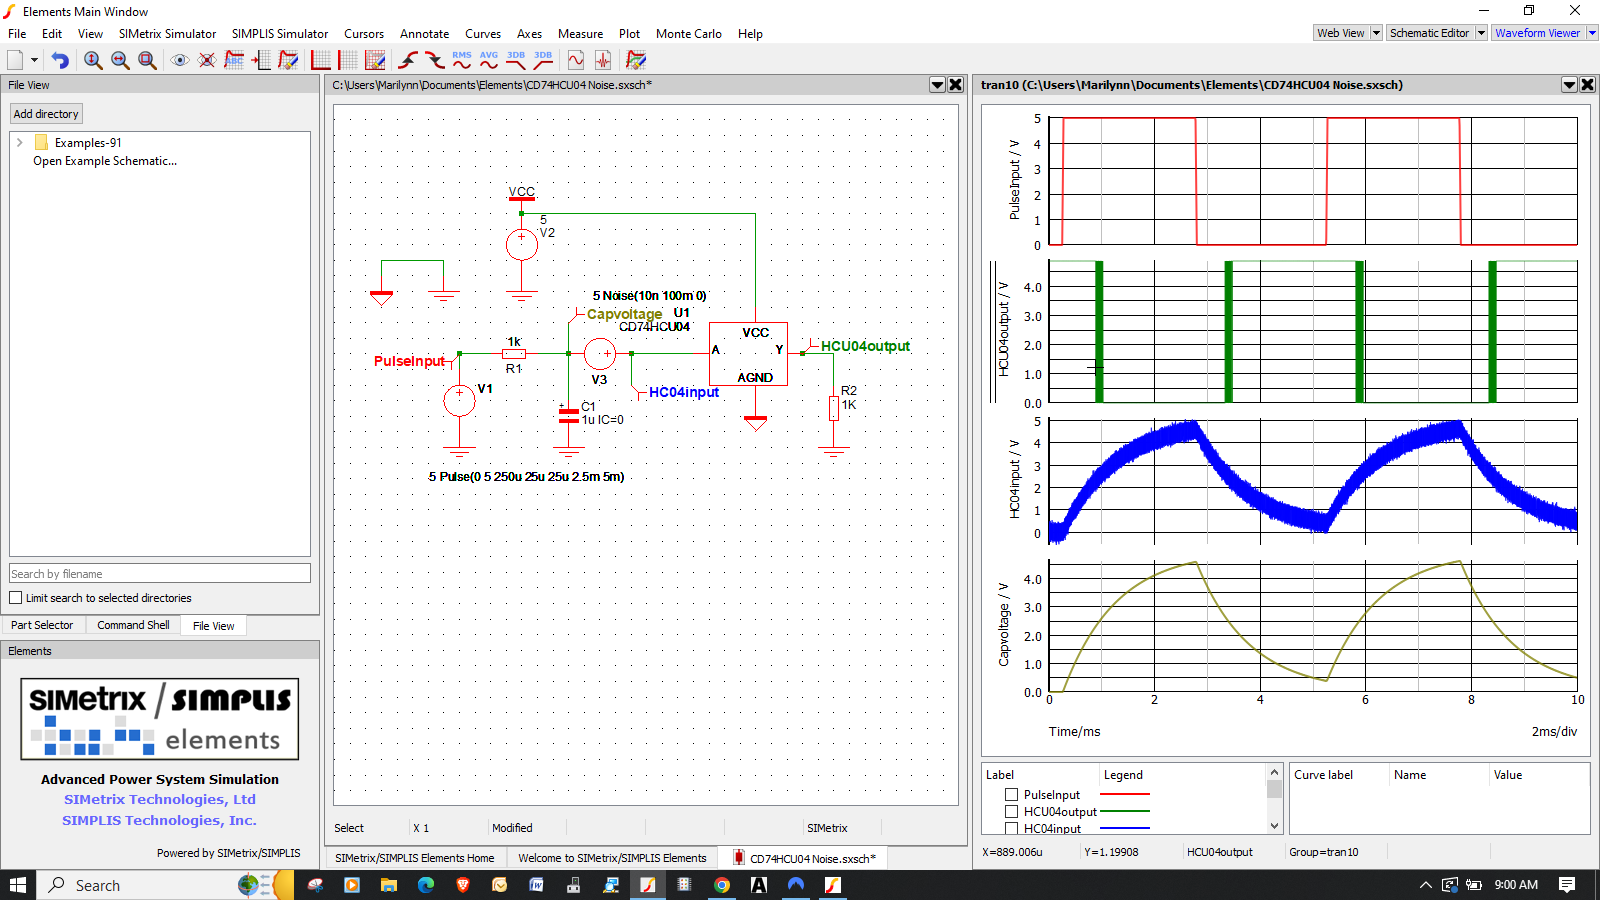Click the move curve to axis icon
The height and width of the screenshot is (900, 1600).
pos(261,60)
